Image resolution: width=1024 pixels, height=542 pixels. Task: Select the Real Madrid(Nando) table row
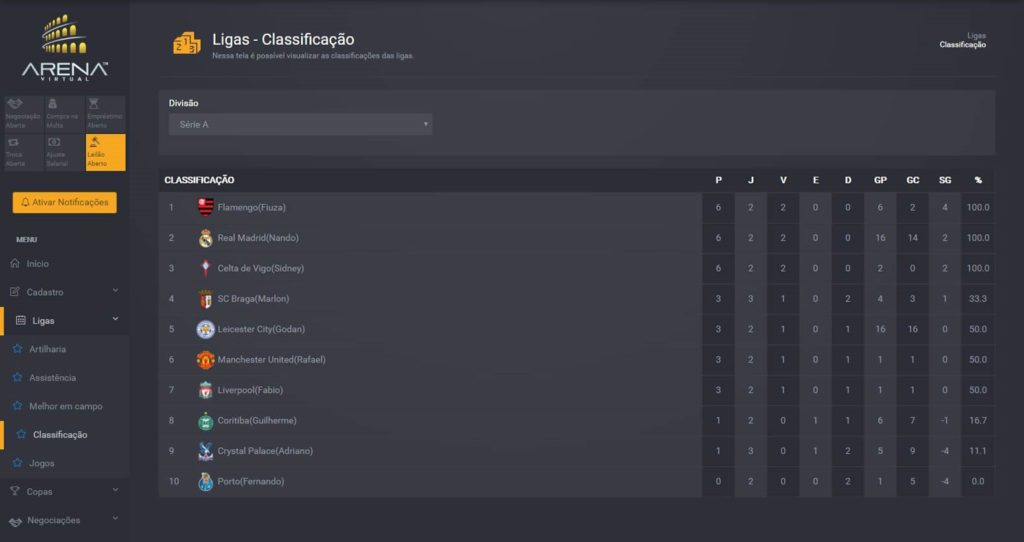(577, 238)
